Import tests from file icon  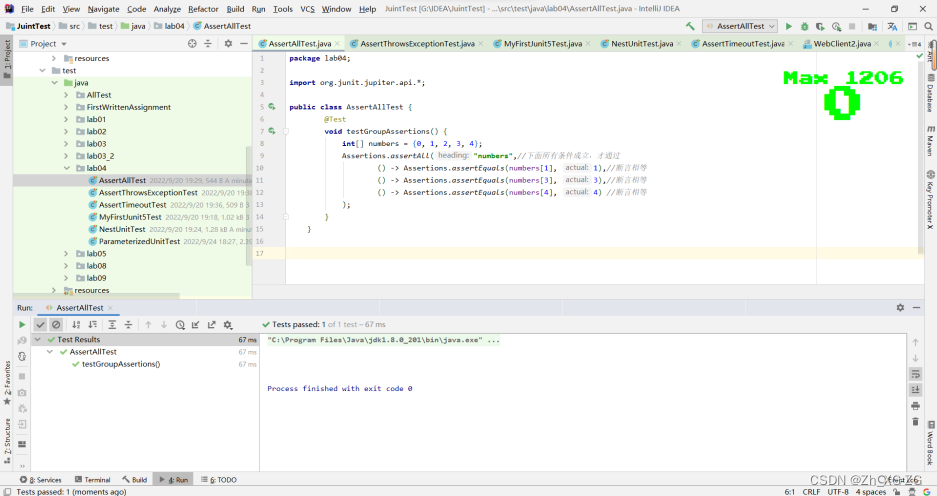pos(195,324)
